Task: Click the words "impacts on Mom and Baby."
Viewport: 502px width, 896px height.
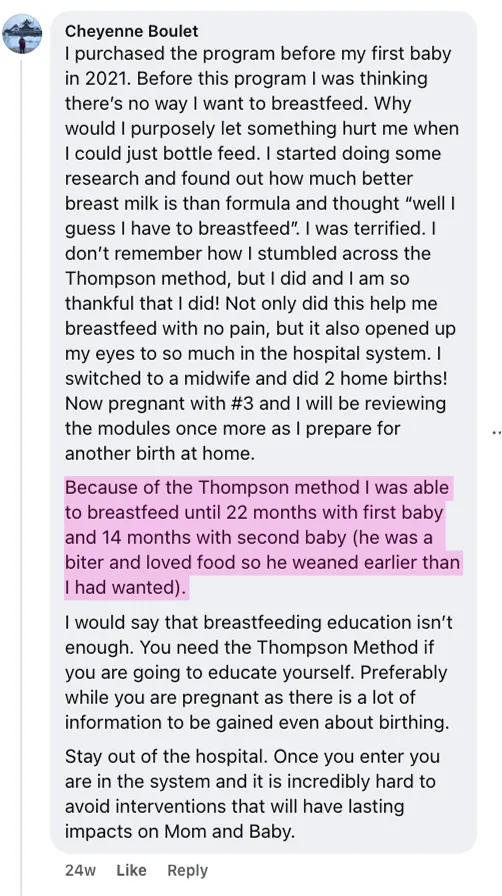Action: tap(180, 831)
